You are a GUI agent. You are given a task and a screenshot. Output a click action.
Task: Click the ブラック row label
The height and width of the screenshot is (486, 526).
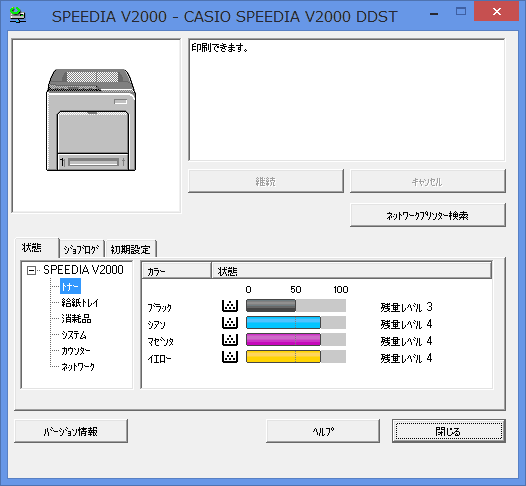(160, 307)
